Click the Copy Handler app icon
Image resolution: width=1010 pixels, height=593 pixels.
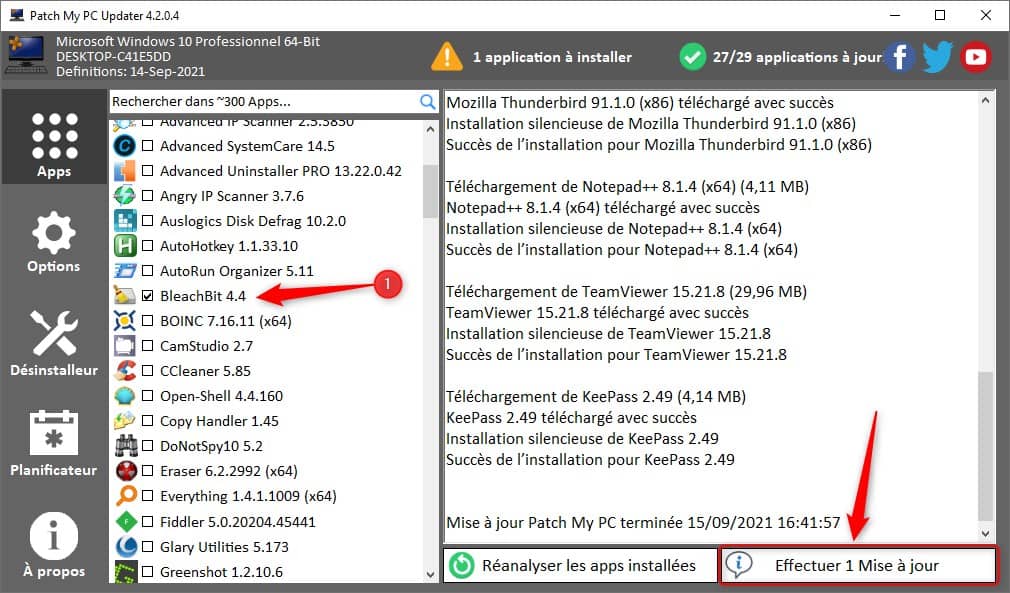(124, 421)
